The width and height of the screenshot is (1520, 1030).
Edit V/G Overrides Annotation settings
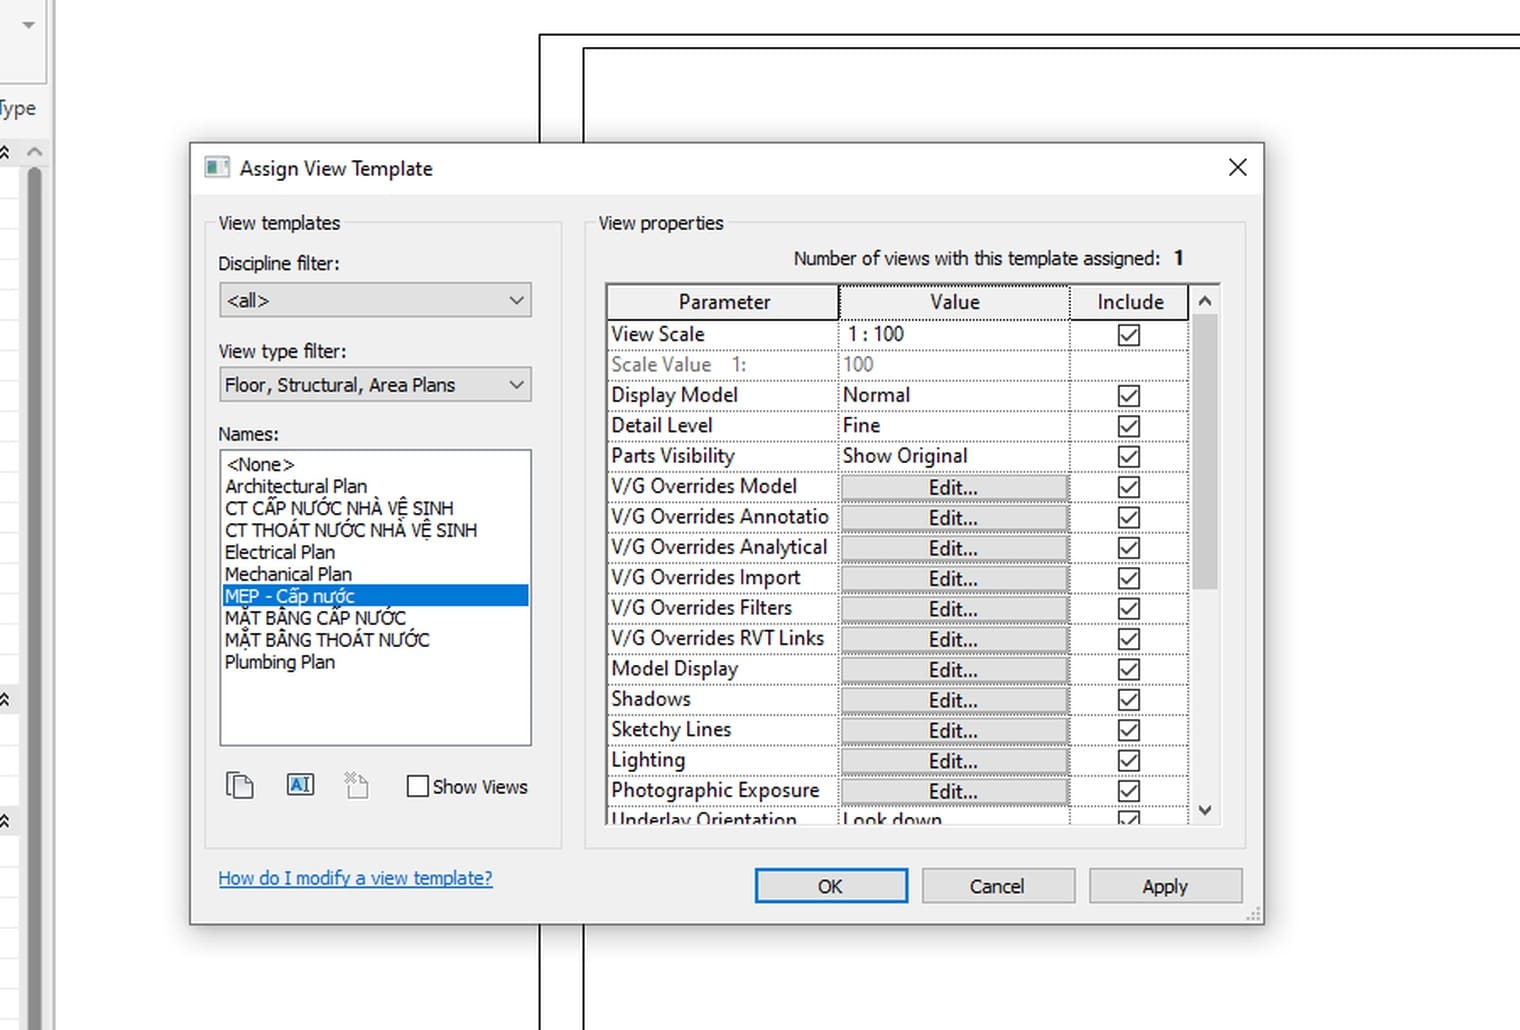(x=954, y=518)
